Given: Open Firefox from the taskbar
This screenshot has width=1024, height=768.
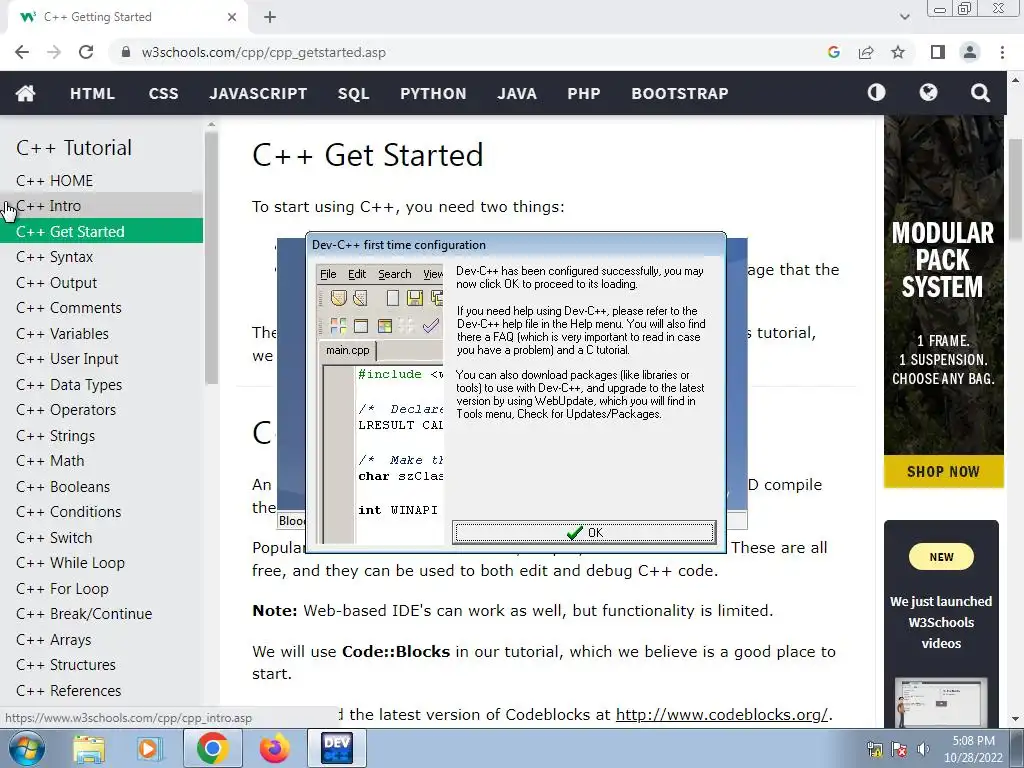Looking at the screenshot, I should click(274, 748).
